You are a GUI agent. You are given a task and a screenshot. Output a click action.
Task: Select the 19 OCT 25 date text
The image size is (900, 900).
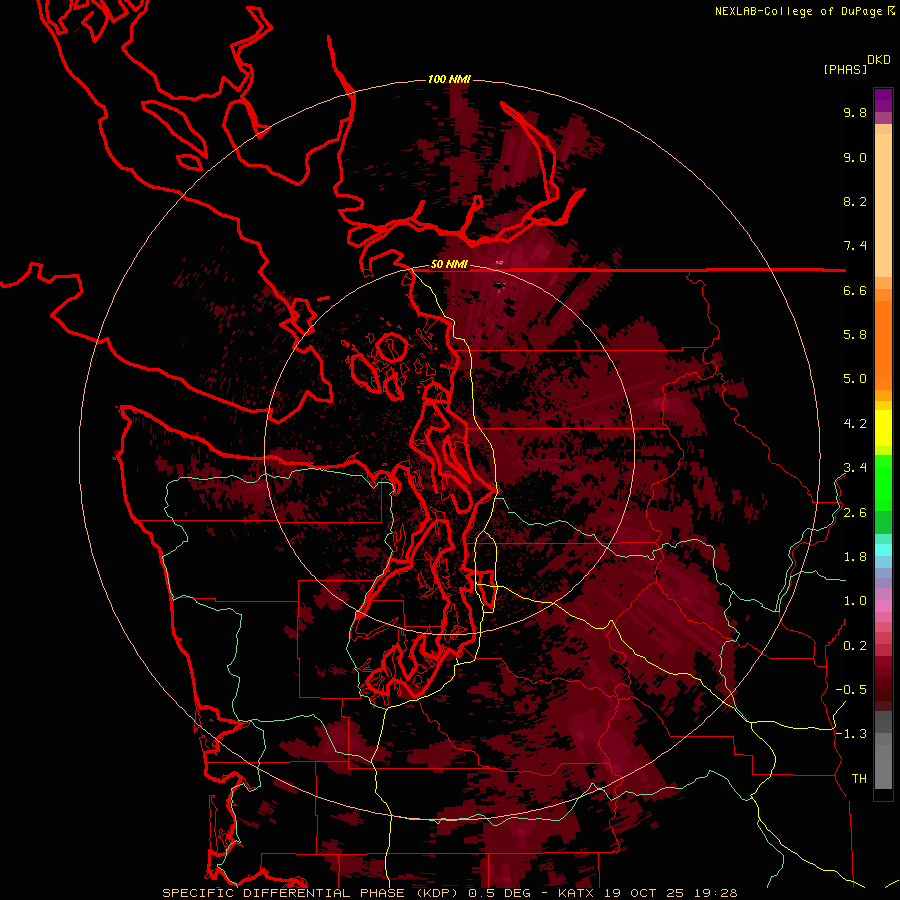pyautogui.click(x=644, y=893)
